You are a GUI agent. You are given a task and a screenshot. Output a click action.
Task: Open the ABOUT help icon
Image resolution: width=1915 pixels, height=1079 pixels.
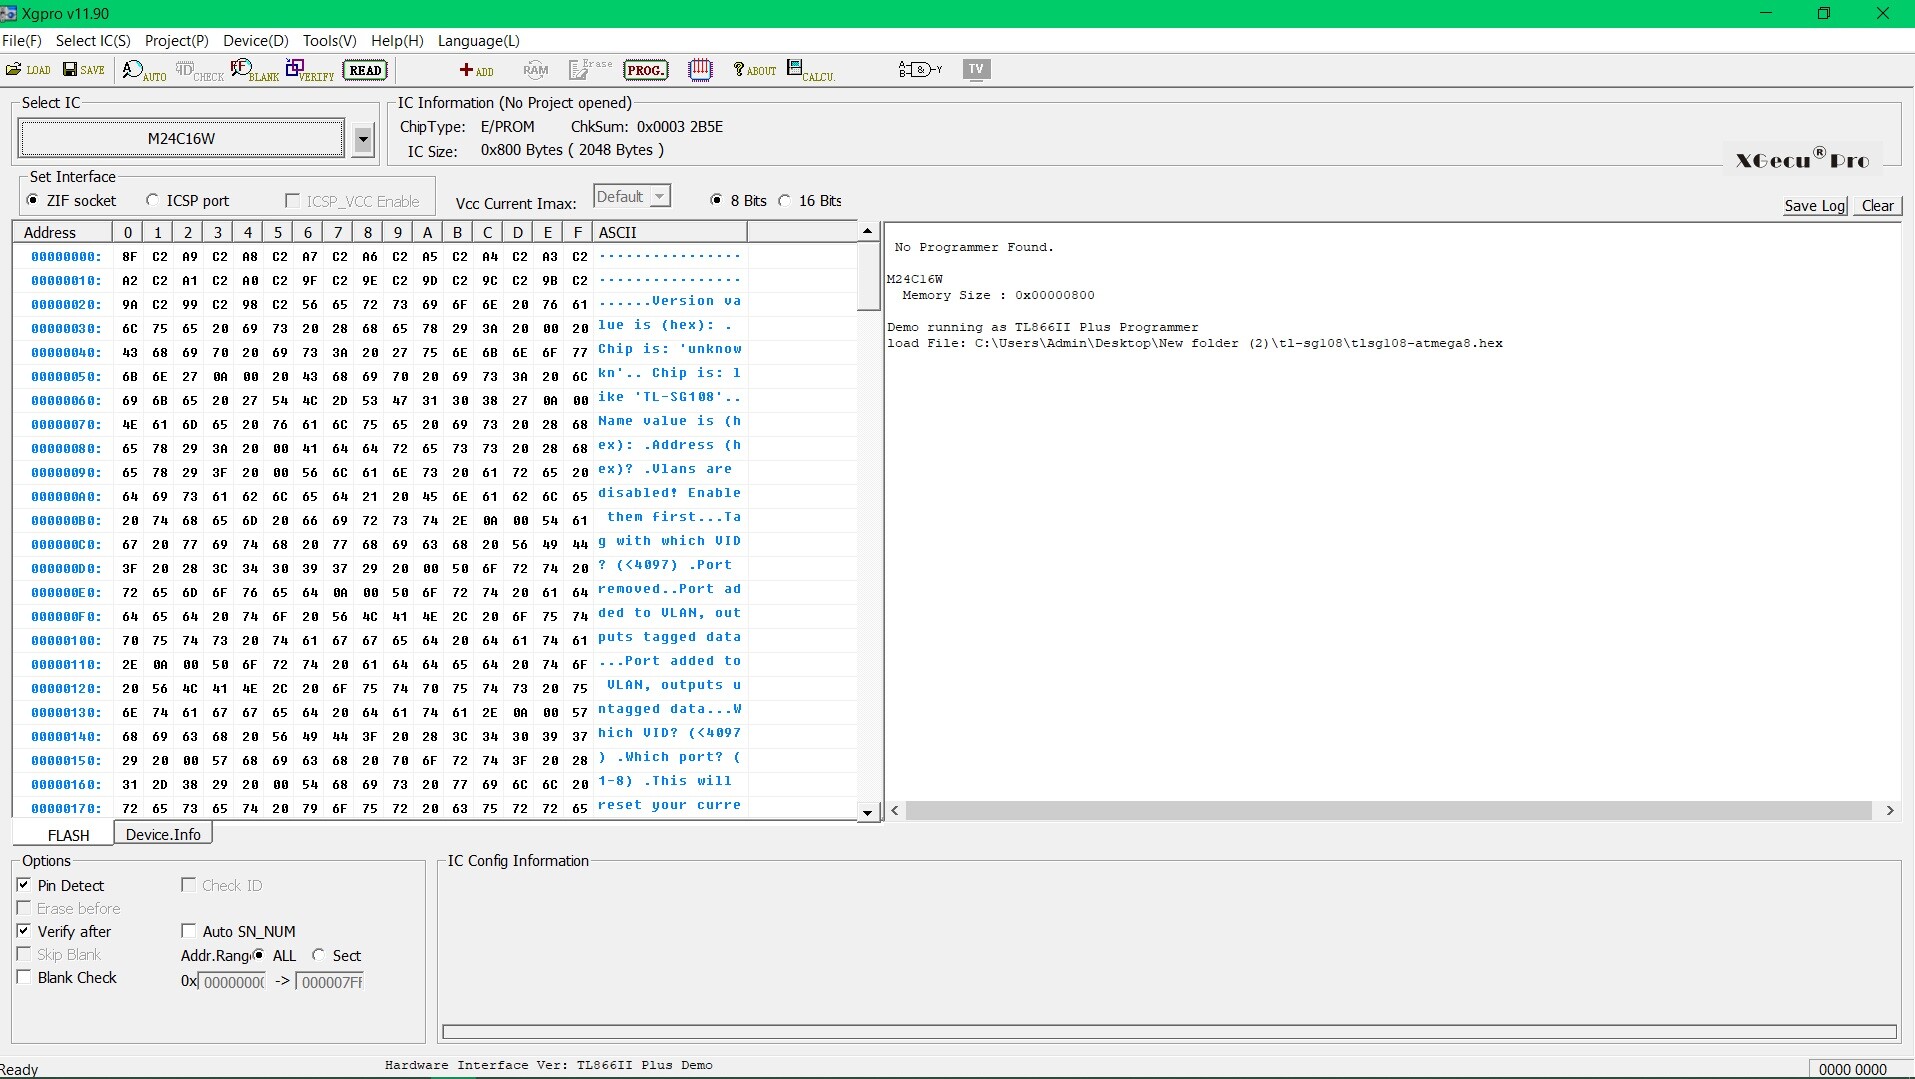(755, 70)
